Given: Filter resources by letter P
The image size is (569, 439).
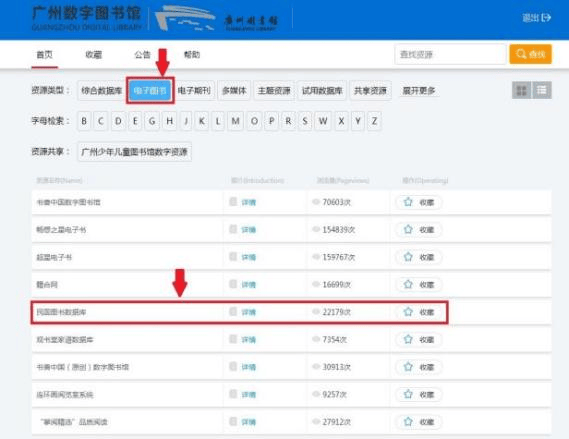Looking at the screenshot, I should click(x=271, y=121).
